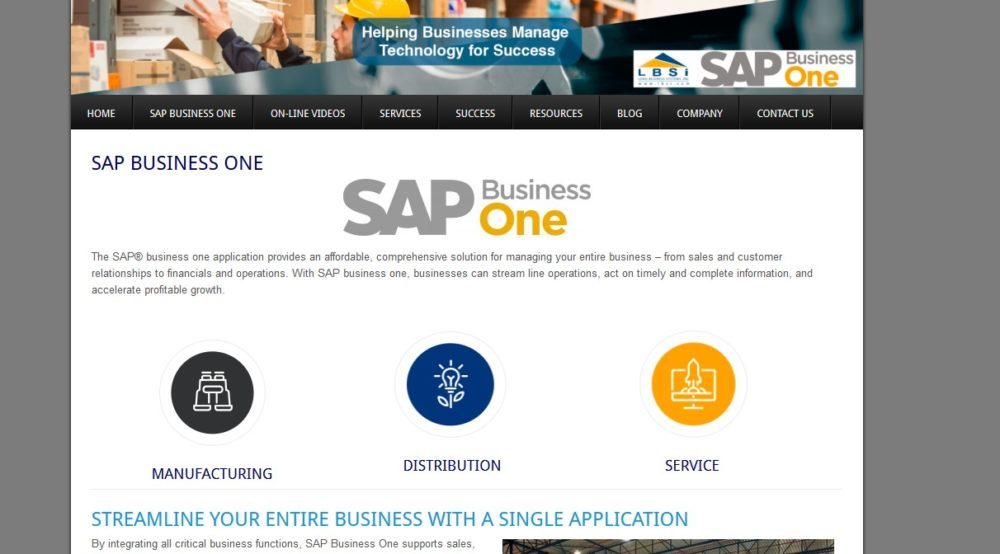Click the DISTRIBUTION heading link
Viewport: 1000px width, 554px height.
pos(452,465)
